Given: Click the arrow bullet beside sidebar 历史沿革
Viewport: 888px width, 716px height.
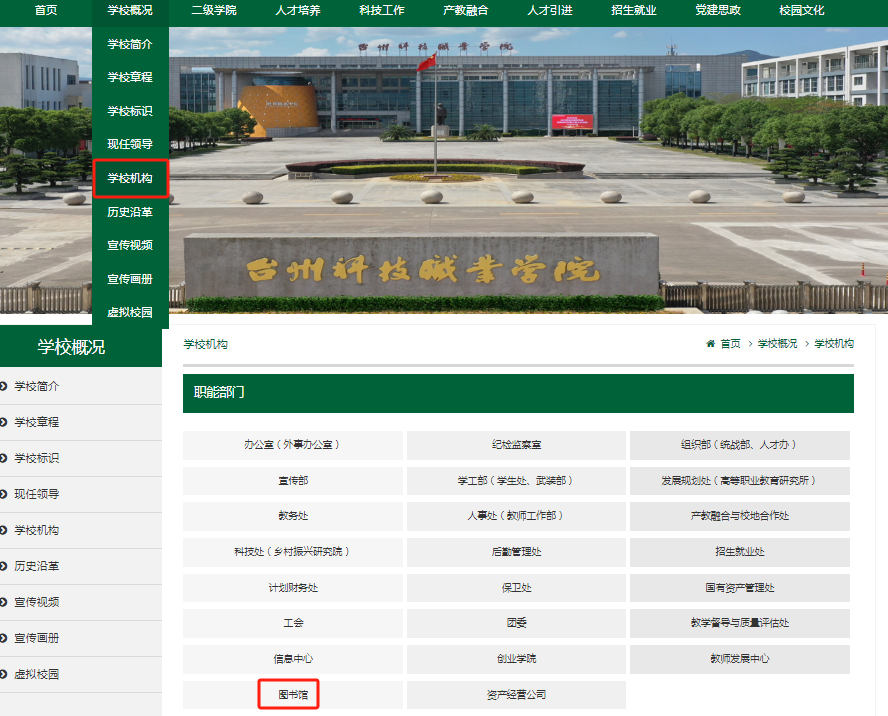Looking at the screenshot, I should [x=3, y=566].
